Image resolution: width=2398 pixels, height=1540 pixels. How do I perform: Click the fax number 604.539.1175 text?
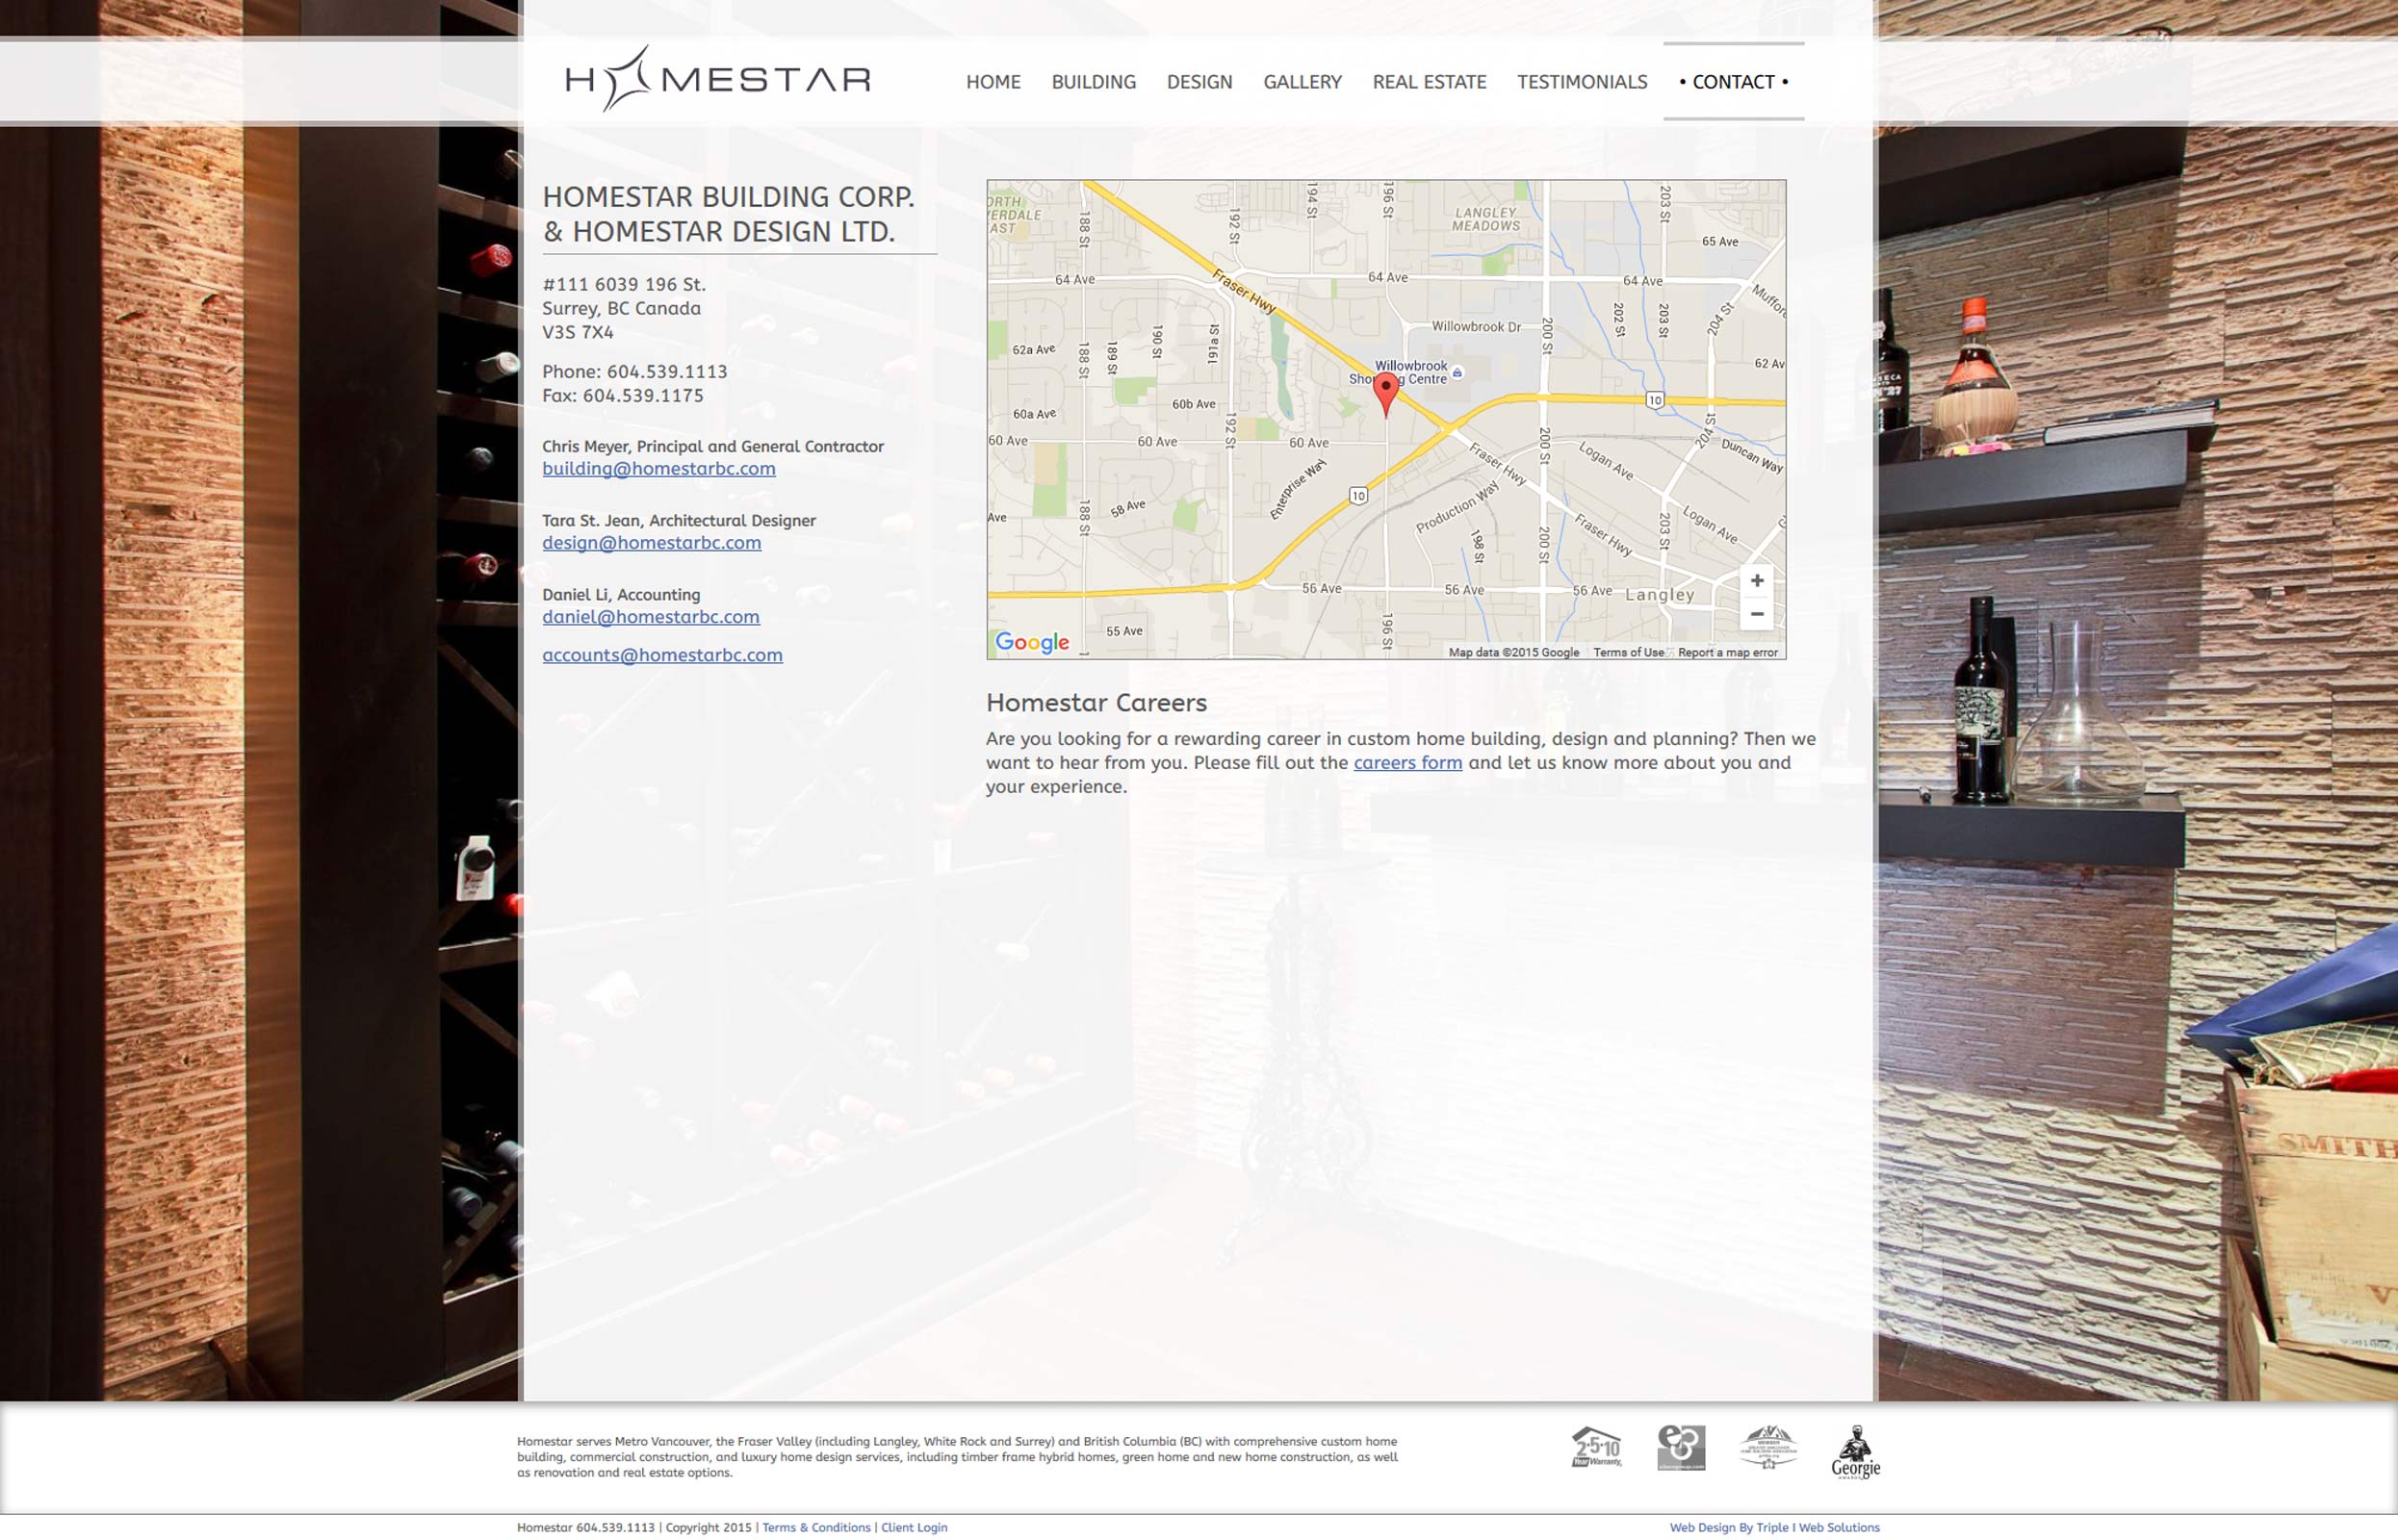click(643, 395)
